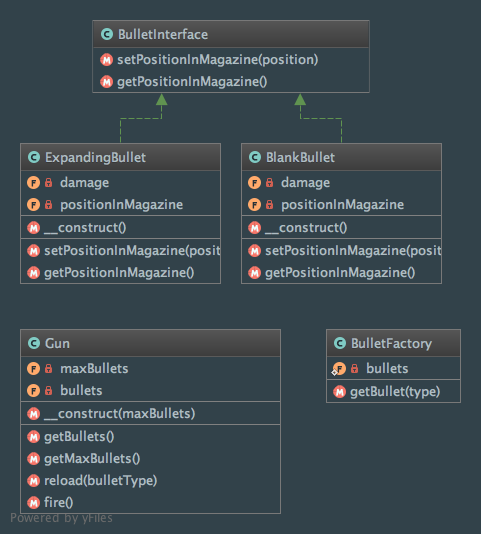Click the class icon beside ExpandingBullet

(x=34, y=157)
